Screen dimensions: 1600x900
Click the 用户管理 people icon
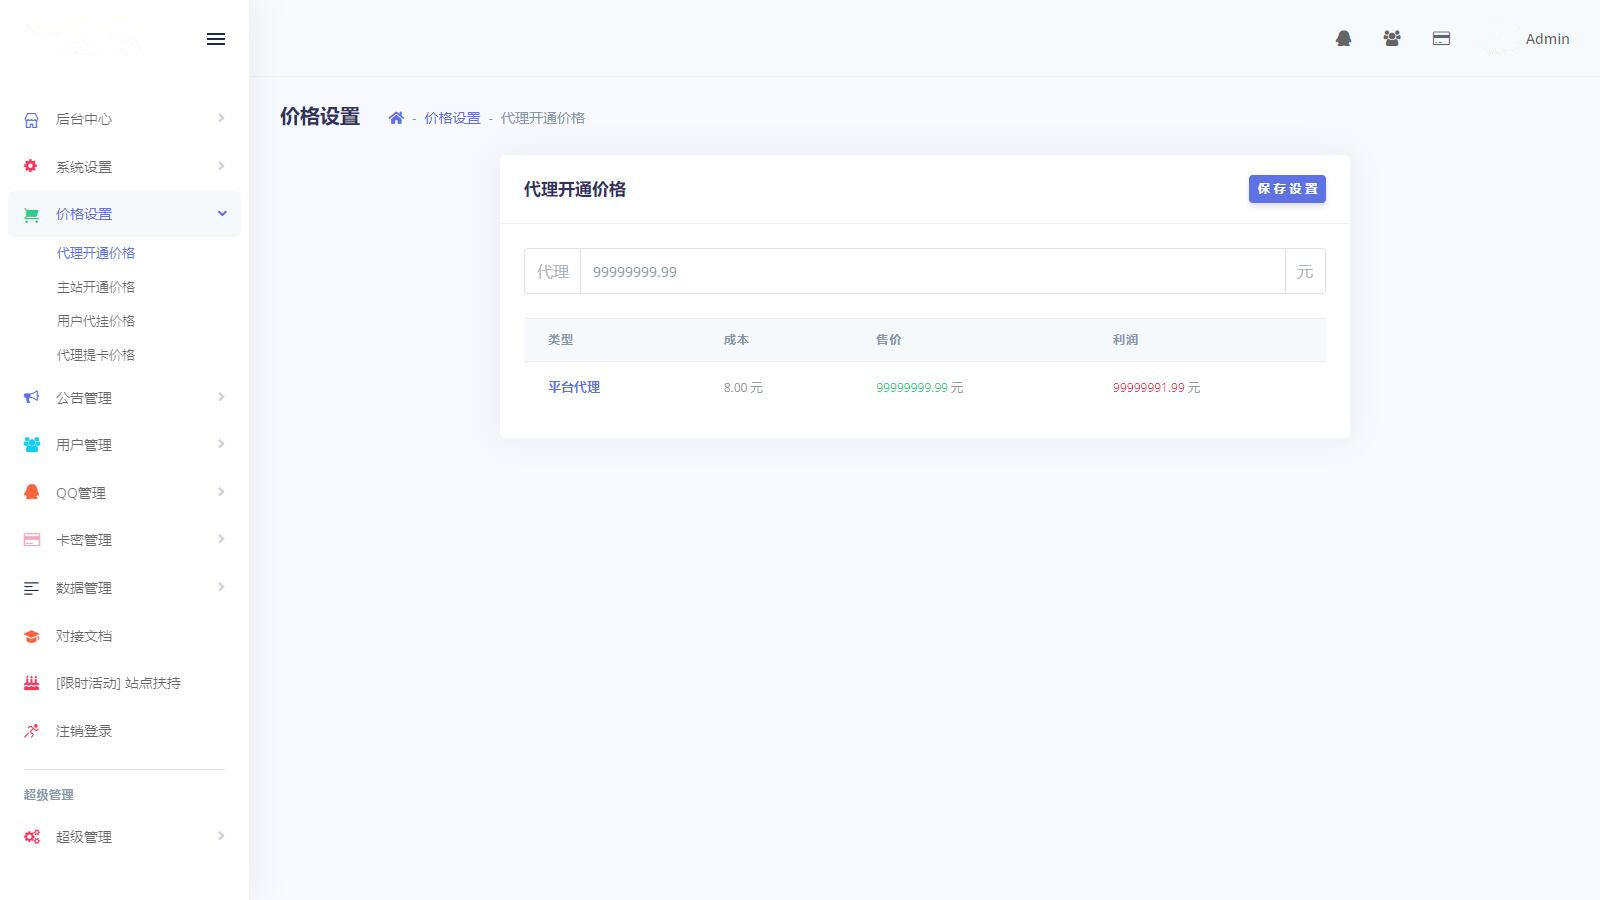coord(31,444)
